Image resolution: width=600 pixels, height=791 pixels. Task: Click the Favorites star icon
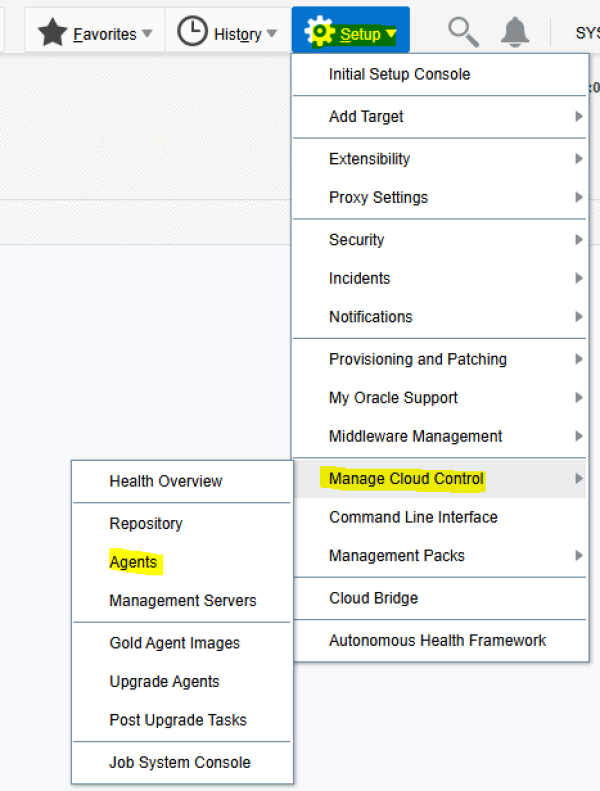(x=52, y=33)
